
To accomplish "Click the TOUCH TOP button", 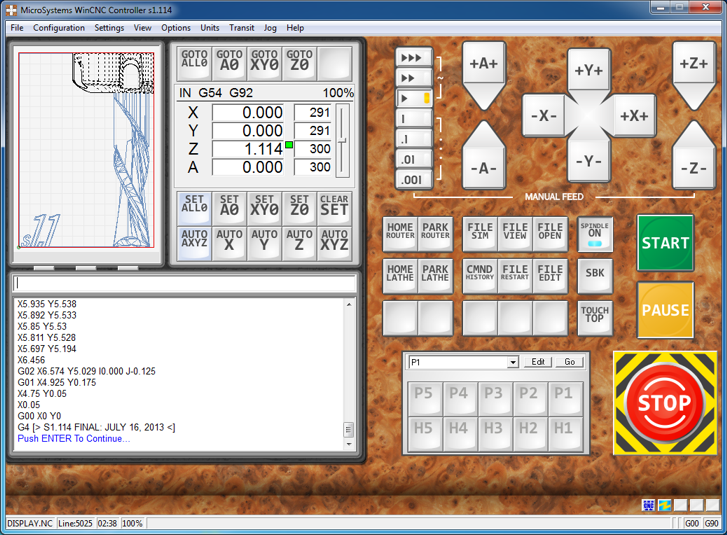I will pos(595,317).
